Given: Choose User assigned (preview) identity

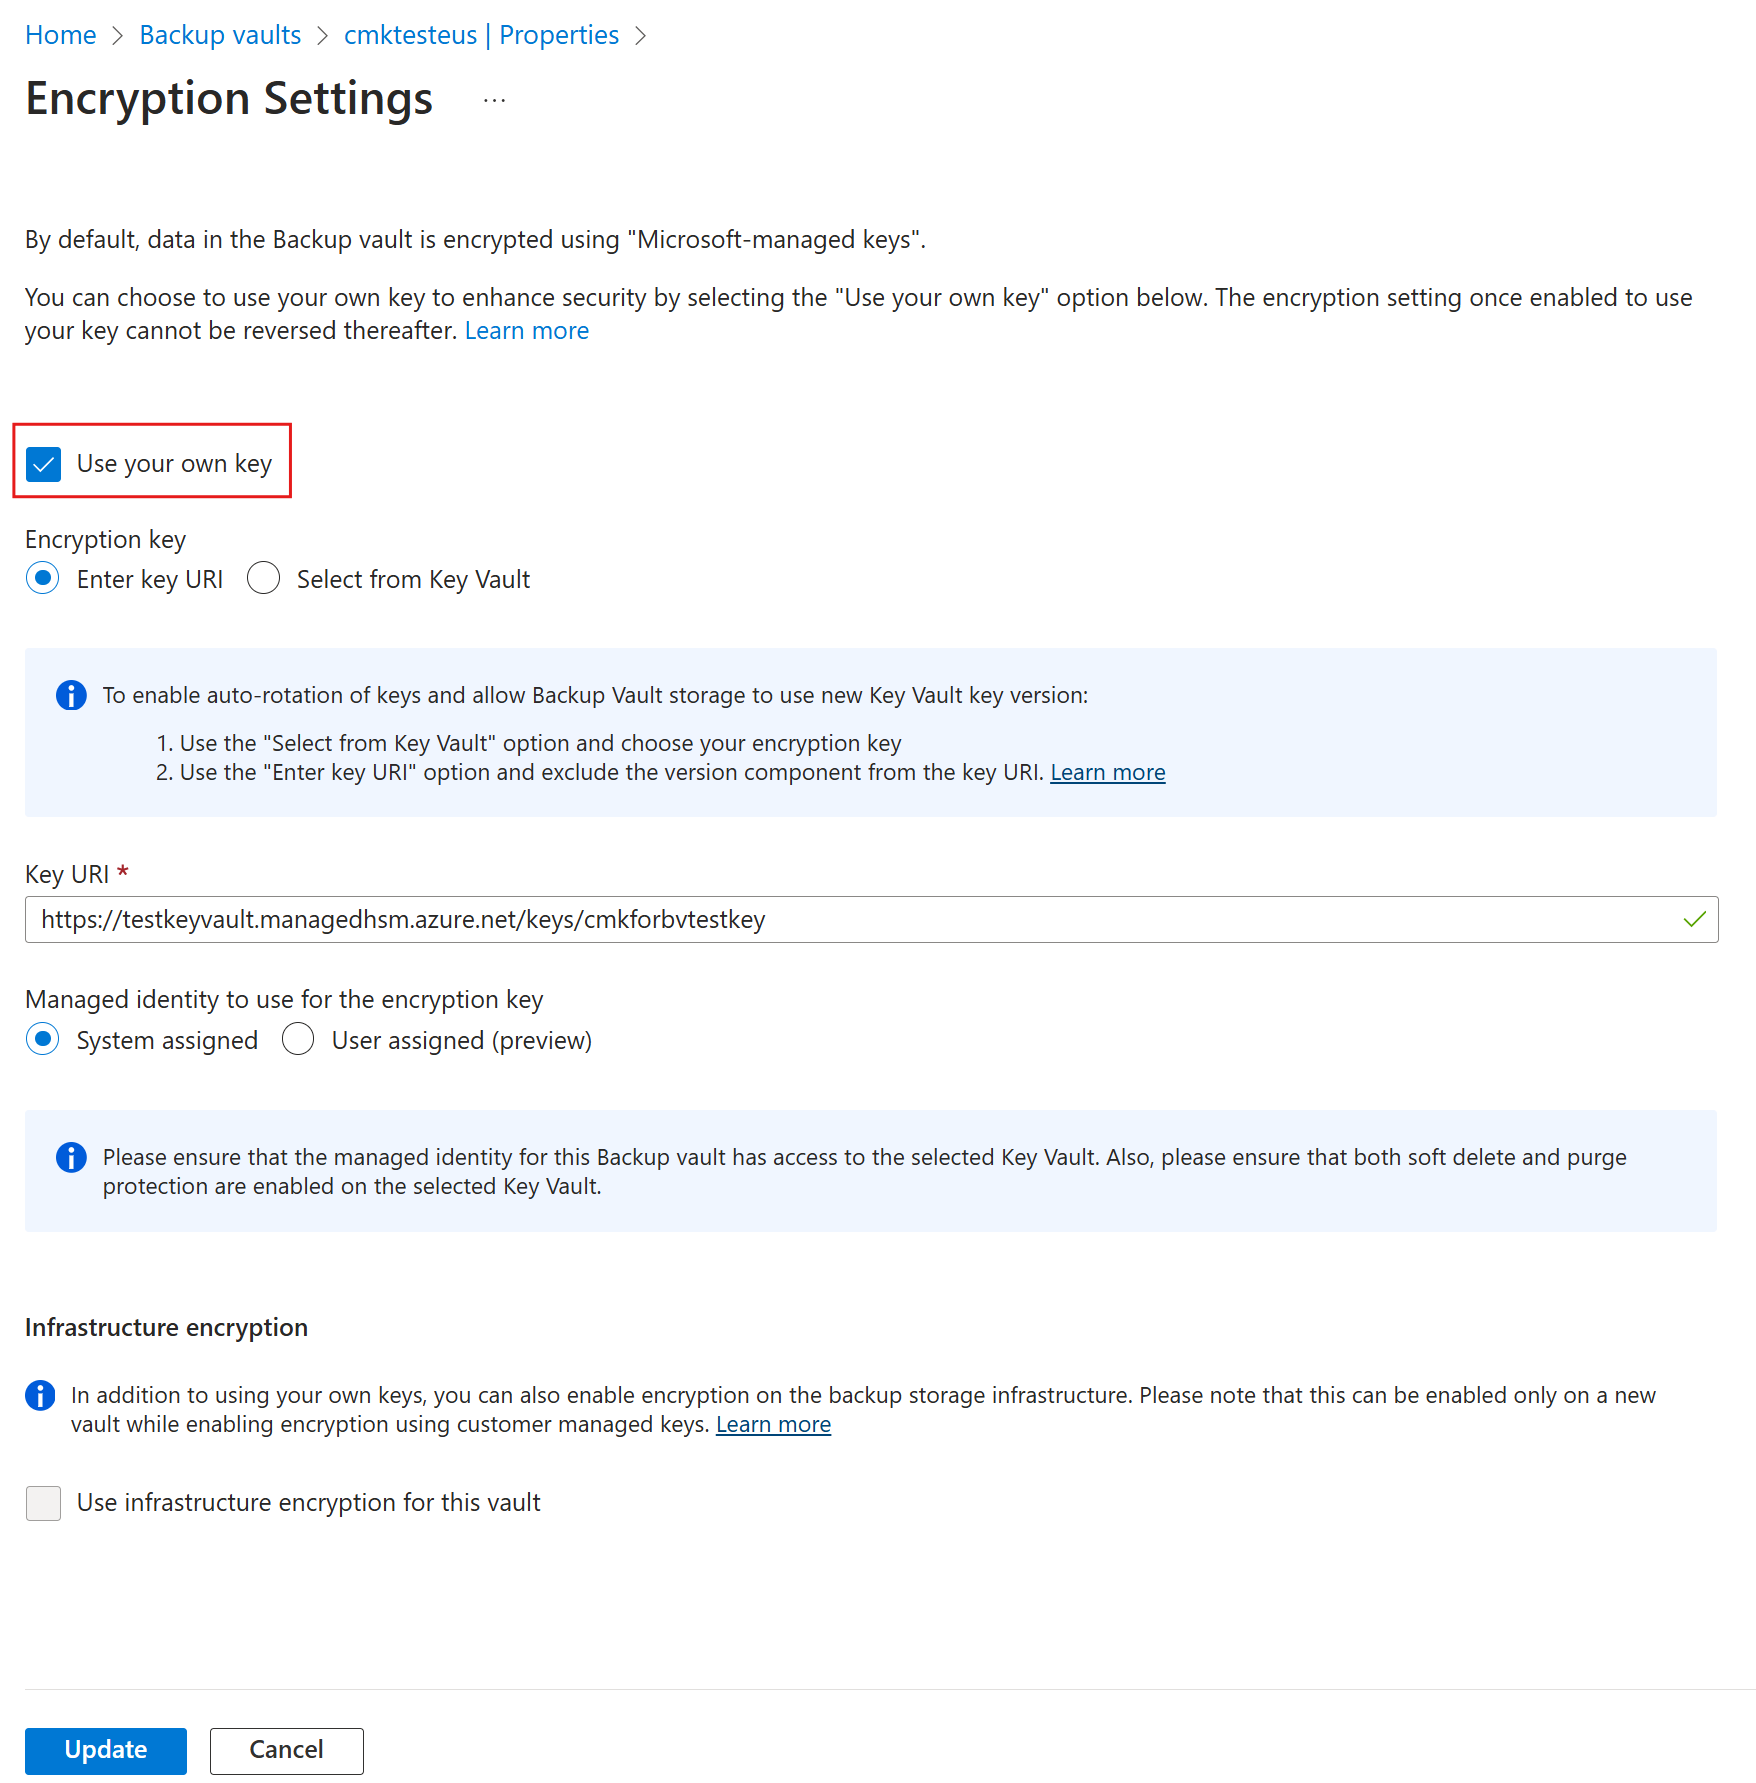Looking at the screenshot, I should coord(298,1039).
